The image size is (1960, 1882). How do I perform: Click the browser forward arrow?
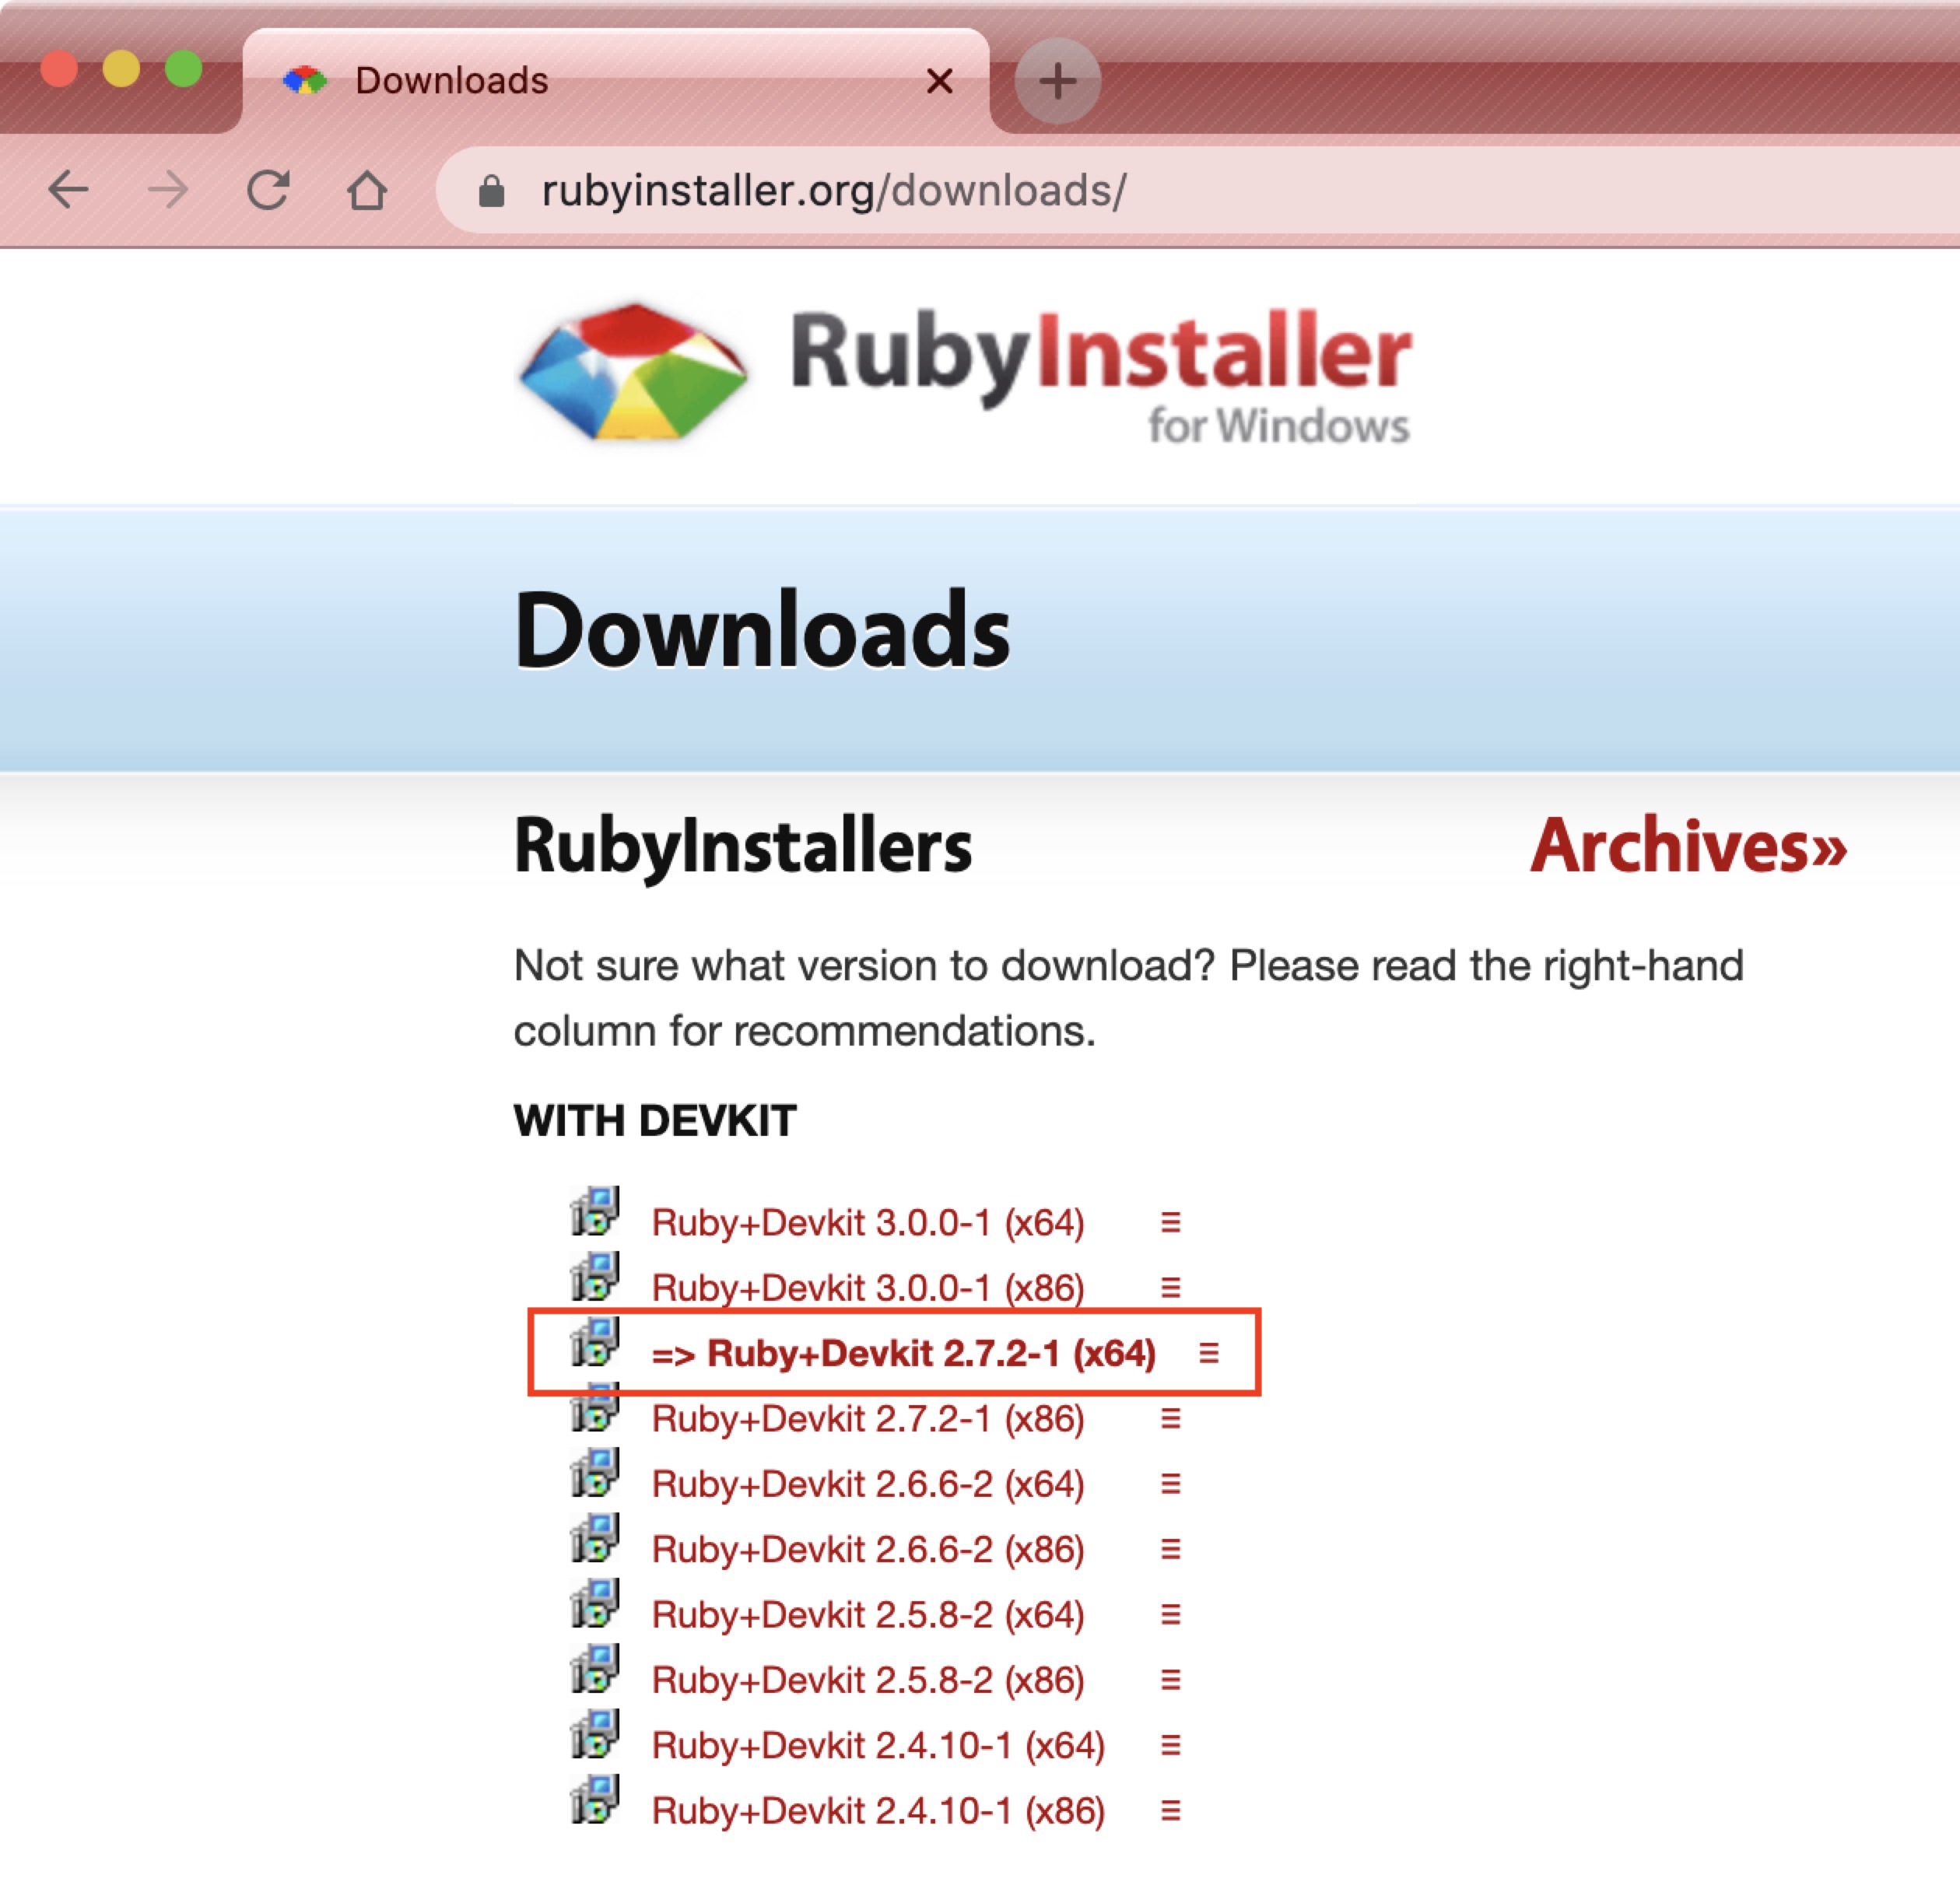click(167, 189)
